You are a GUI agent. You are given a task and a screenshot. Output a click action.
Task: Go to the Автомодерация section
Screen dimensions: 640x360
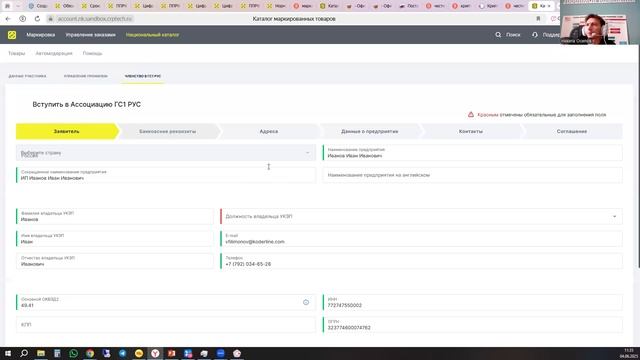click(54, 53)
